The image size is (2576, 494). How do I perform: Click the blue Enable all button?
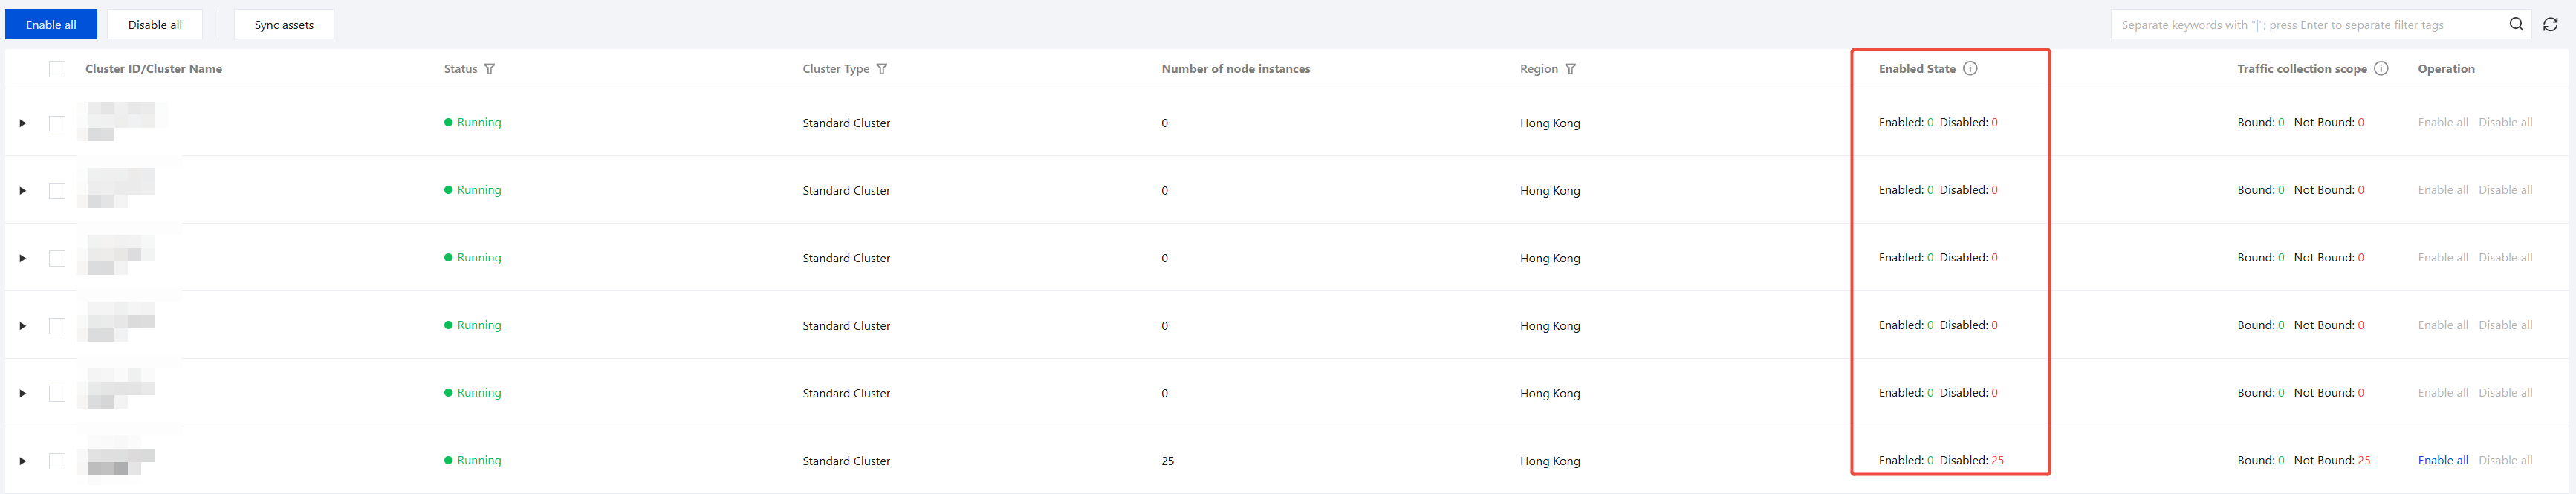pos(51,24)
